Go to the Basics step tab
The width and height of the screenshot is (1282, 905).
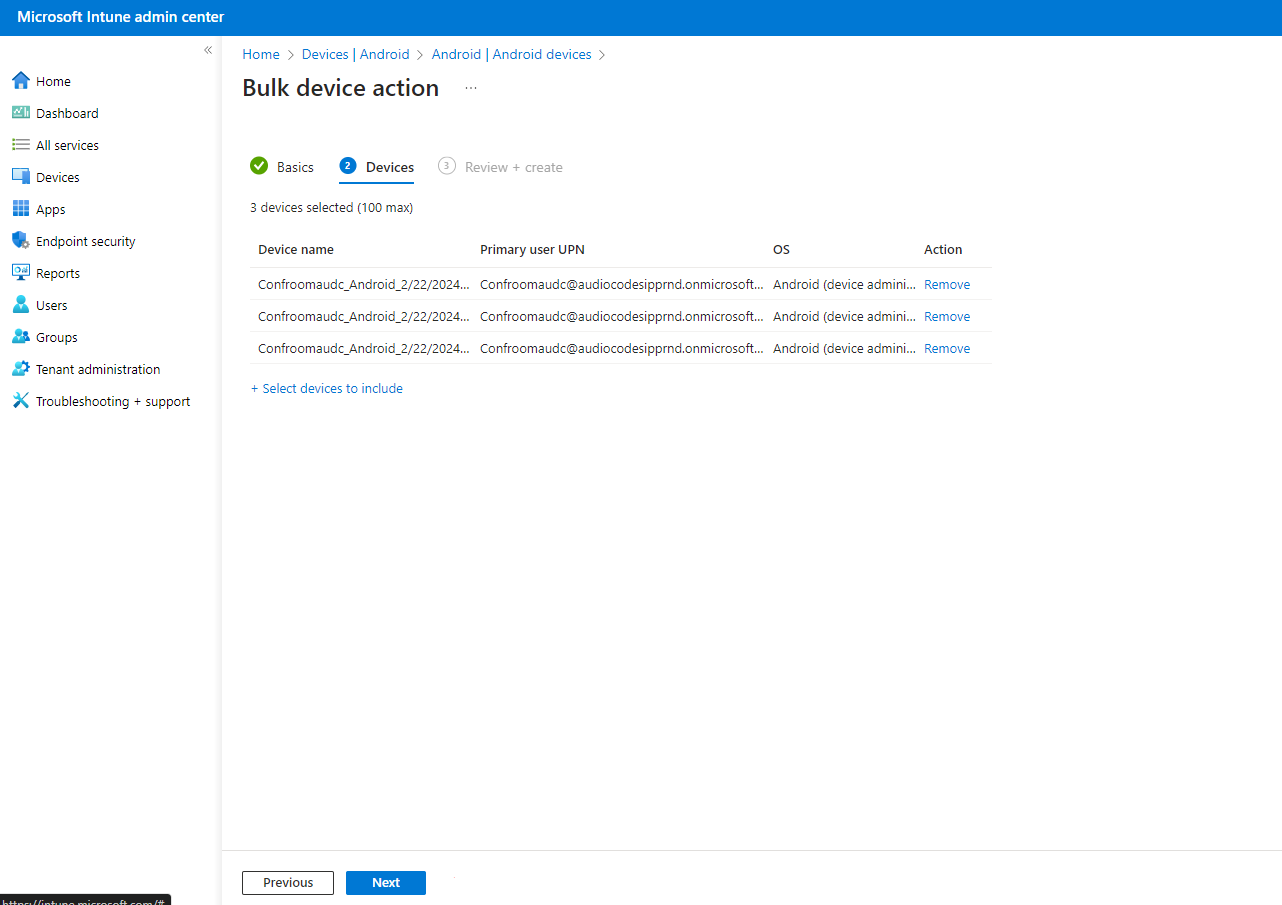point(282,167)
